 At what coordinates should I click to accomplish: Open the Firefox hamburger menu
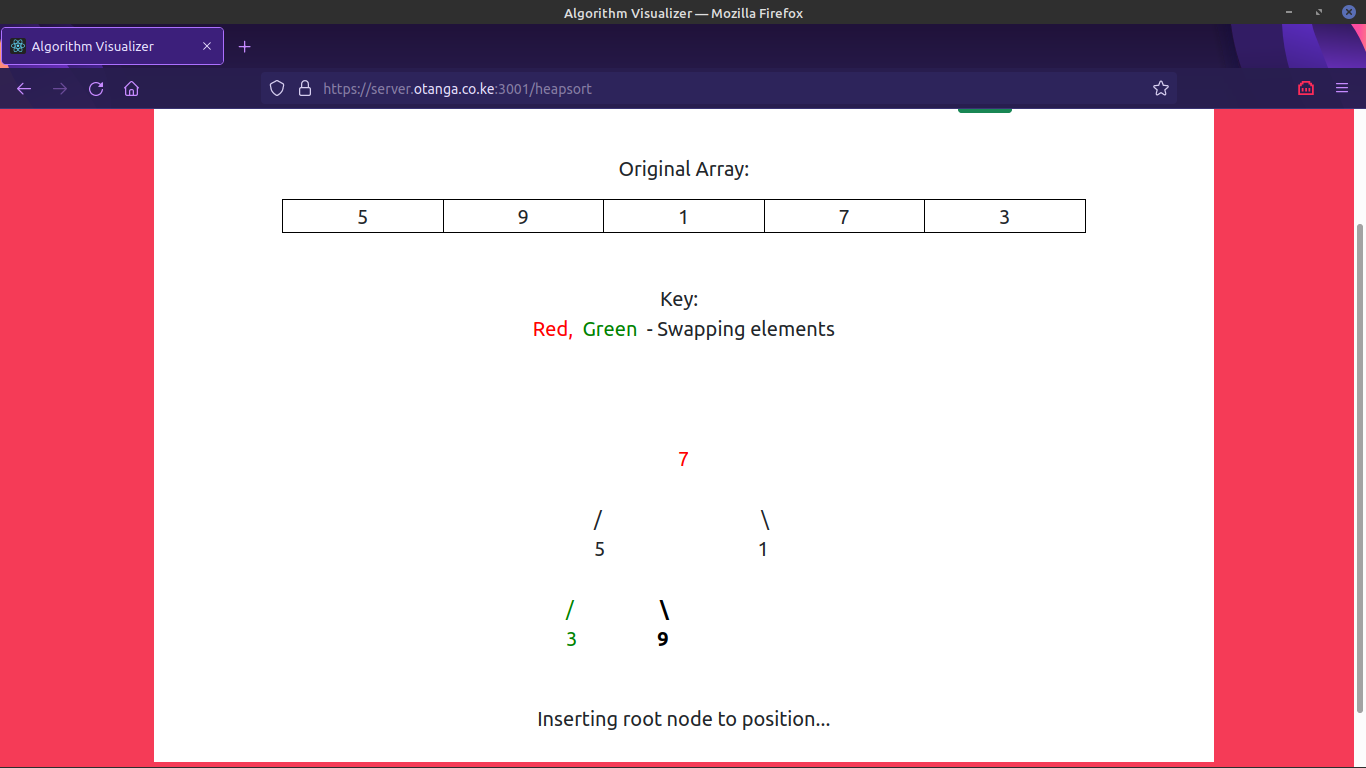click(x=1342, y=88)
